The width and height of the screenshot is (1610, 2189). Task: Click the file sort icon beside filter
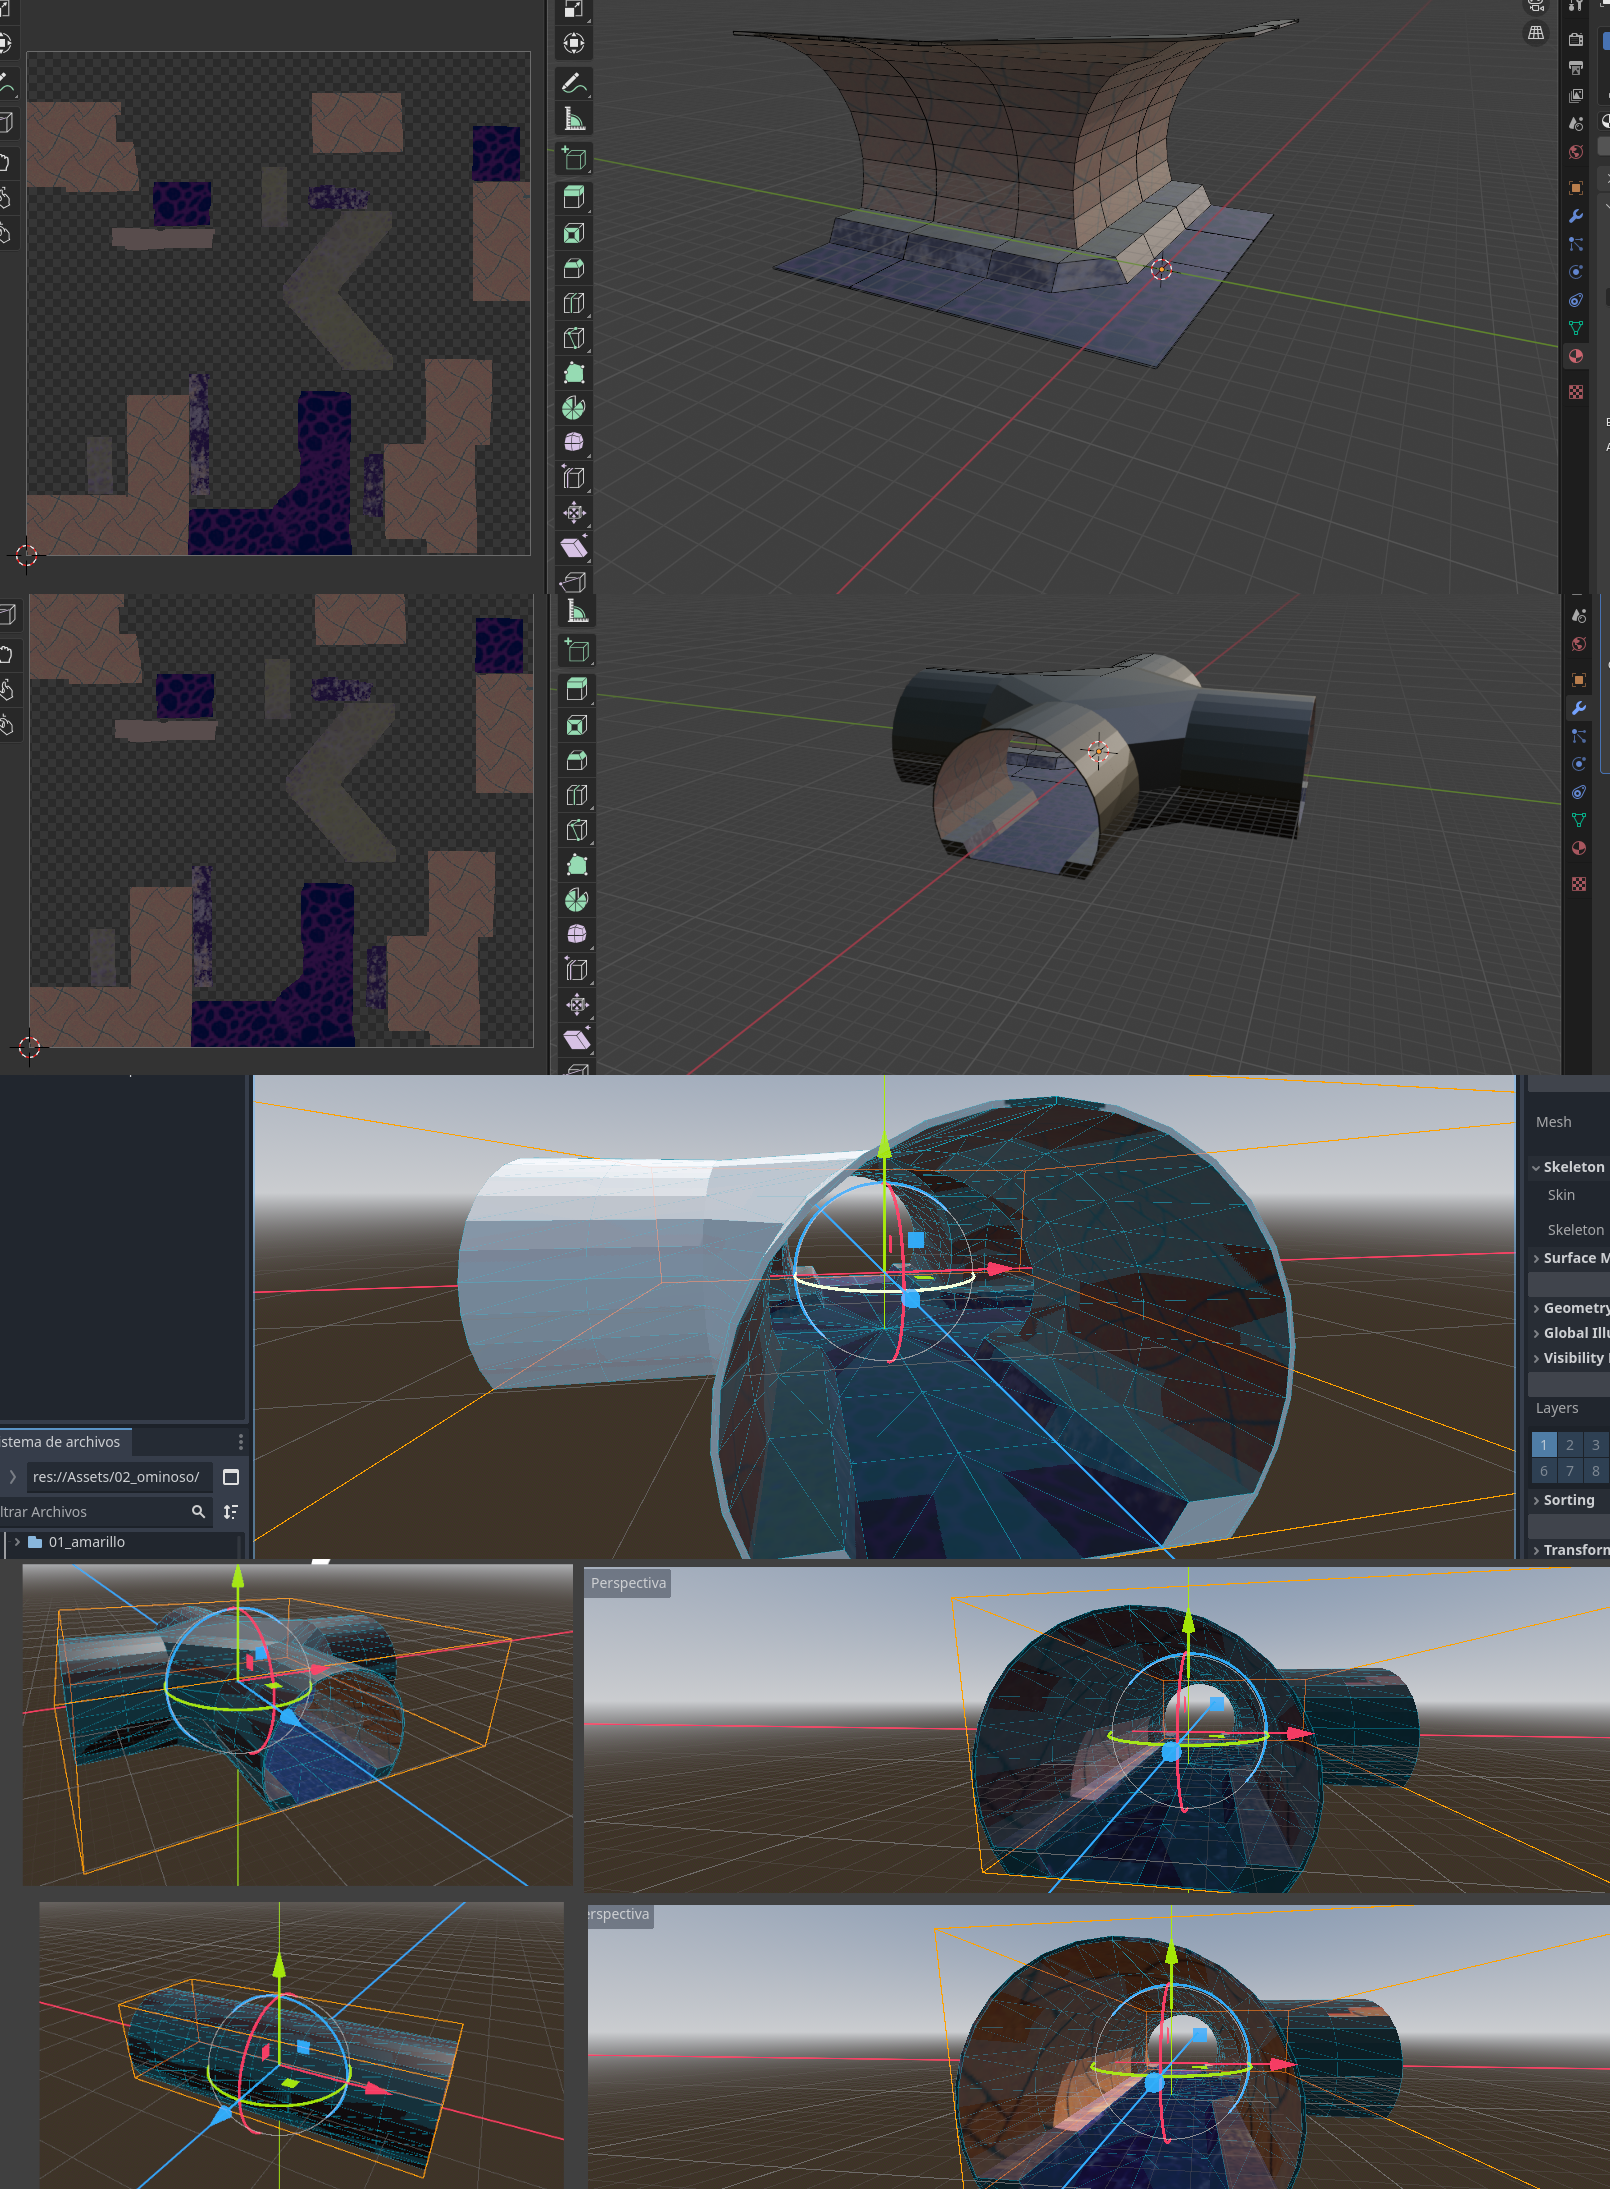click(231, 1512)
